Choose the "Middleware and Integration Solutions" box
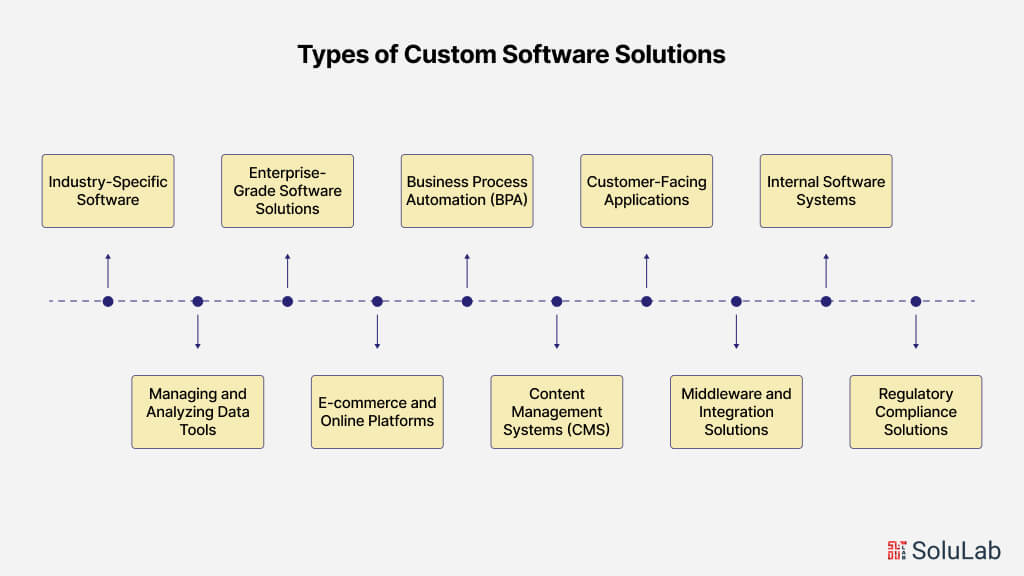 click(x=736, y=411)
